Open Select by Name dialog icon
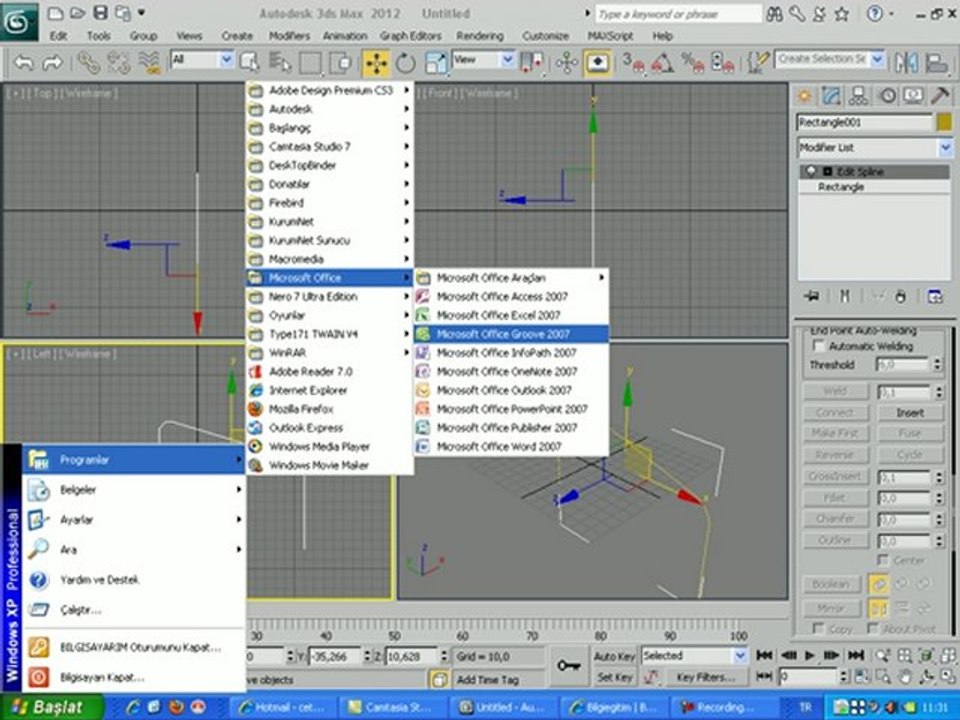Image resolution: width=960 pixels, height=720 pixels. (x=280, y=62)
